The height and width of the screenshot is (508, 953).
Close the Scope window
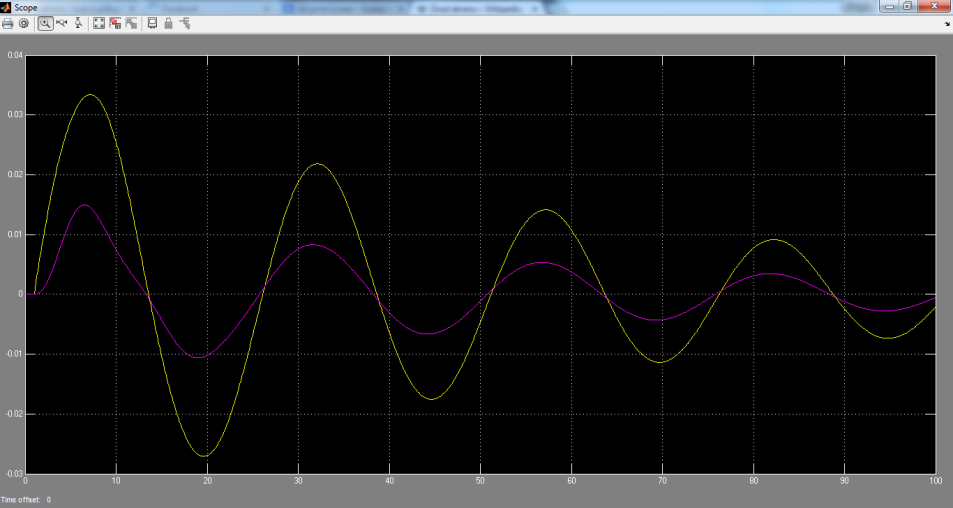tap(934, 6)
